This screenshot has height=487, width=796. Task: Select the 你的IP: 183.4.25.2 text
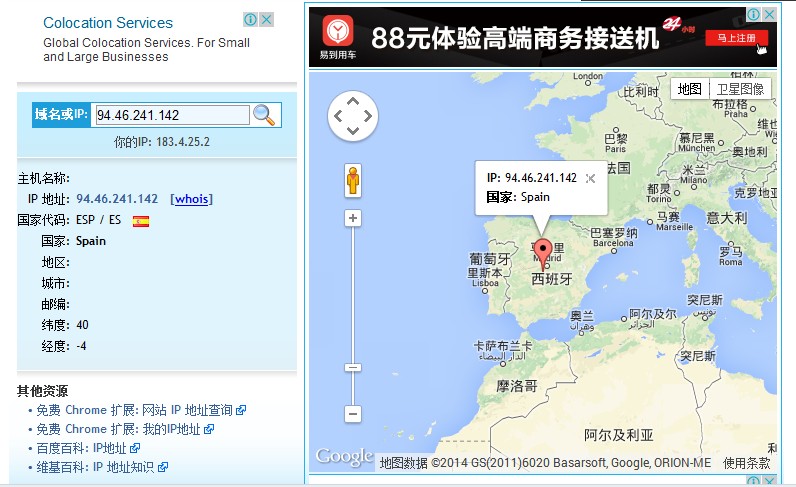[x=161, y=142]
